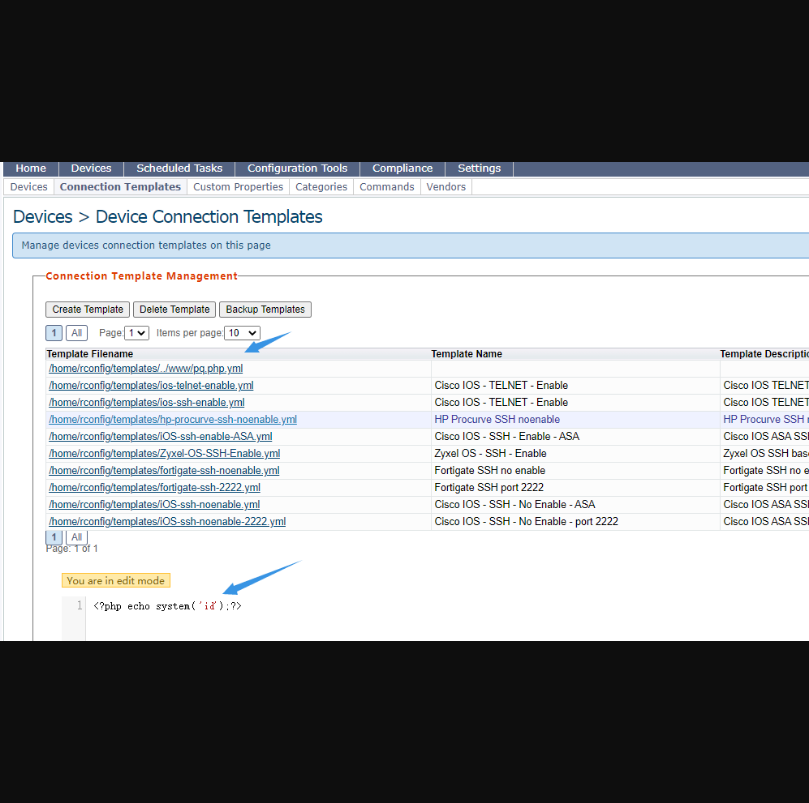Open the ios-telnet-enable.yml template link

(x=151, y=386)
